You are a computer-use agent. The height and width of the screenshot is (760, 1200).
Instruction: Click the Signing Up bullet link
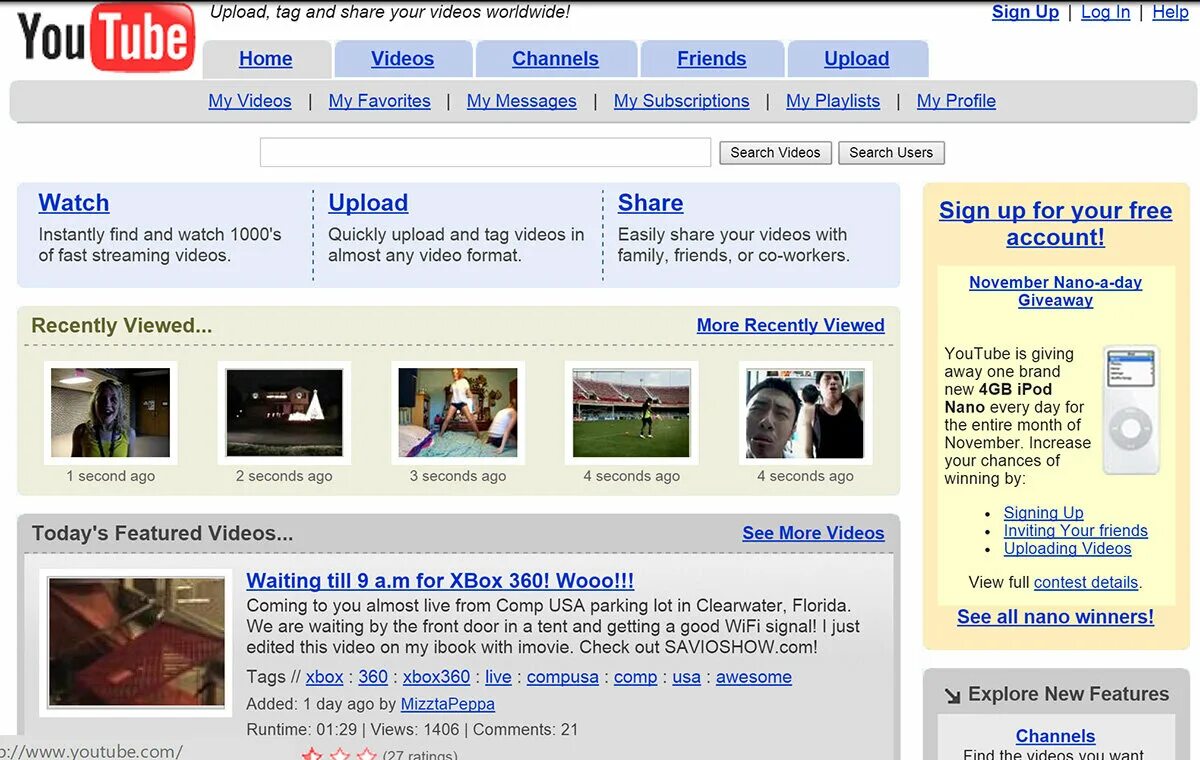(1044, 513)
